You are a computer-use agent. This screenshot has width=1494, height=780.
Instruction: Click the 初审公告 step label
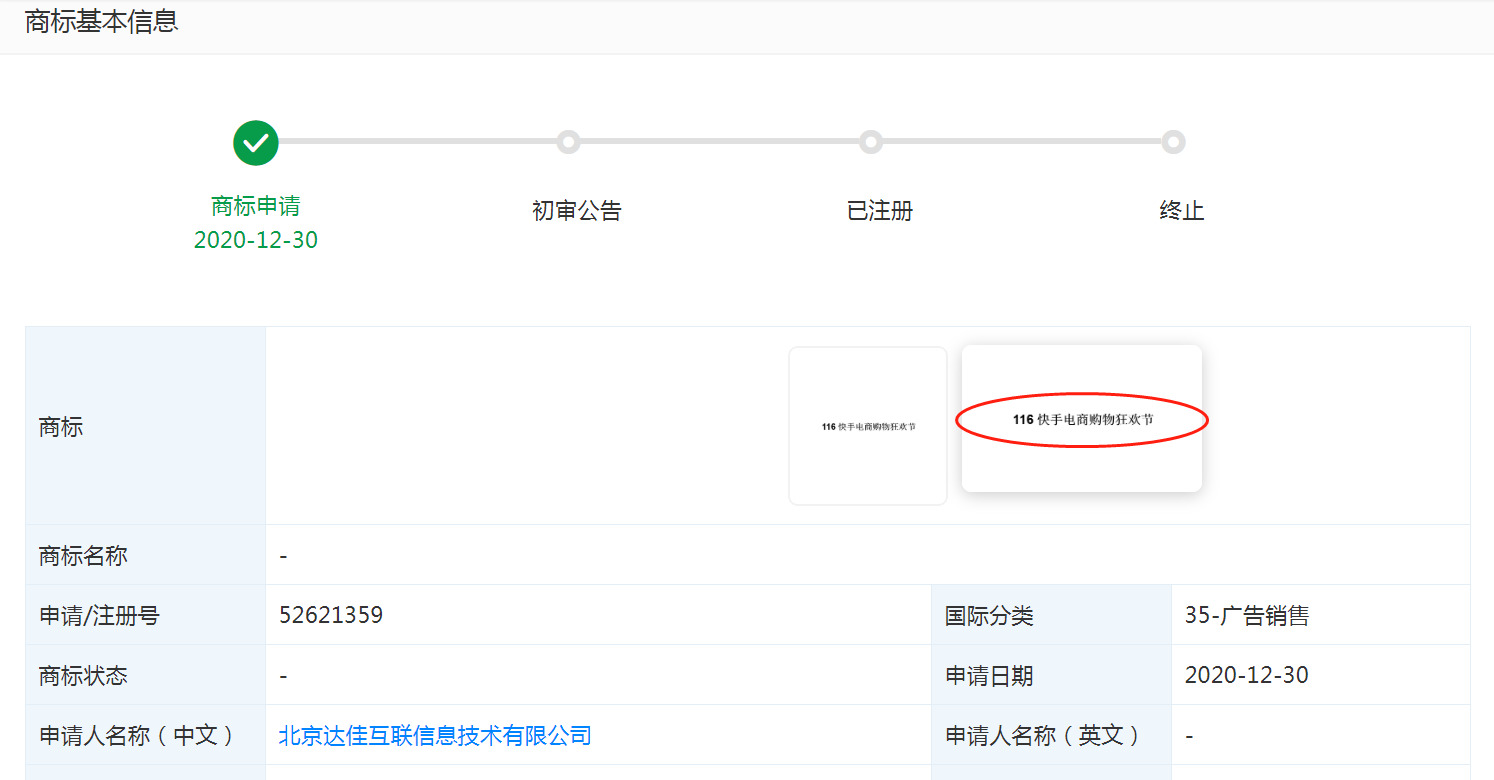point(577,211)
